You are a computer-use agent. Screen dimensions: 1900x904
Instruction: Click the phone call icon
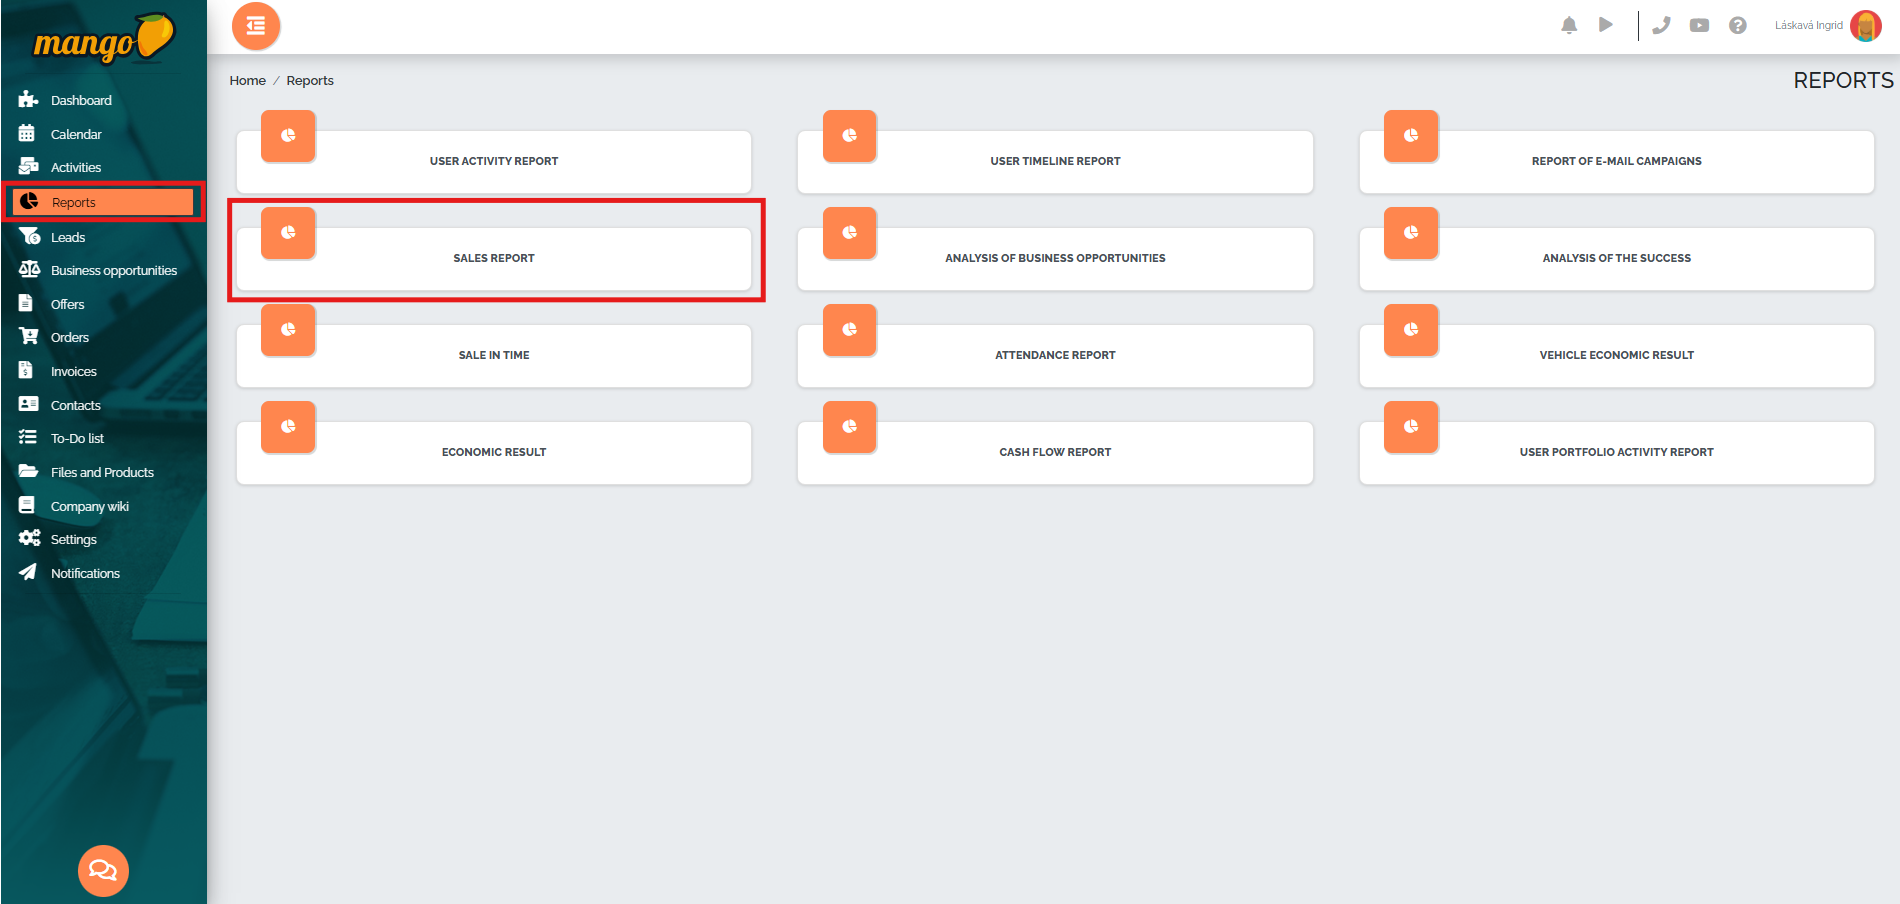[1661, 26]
